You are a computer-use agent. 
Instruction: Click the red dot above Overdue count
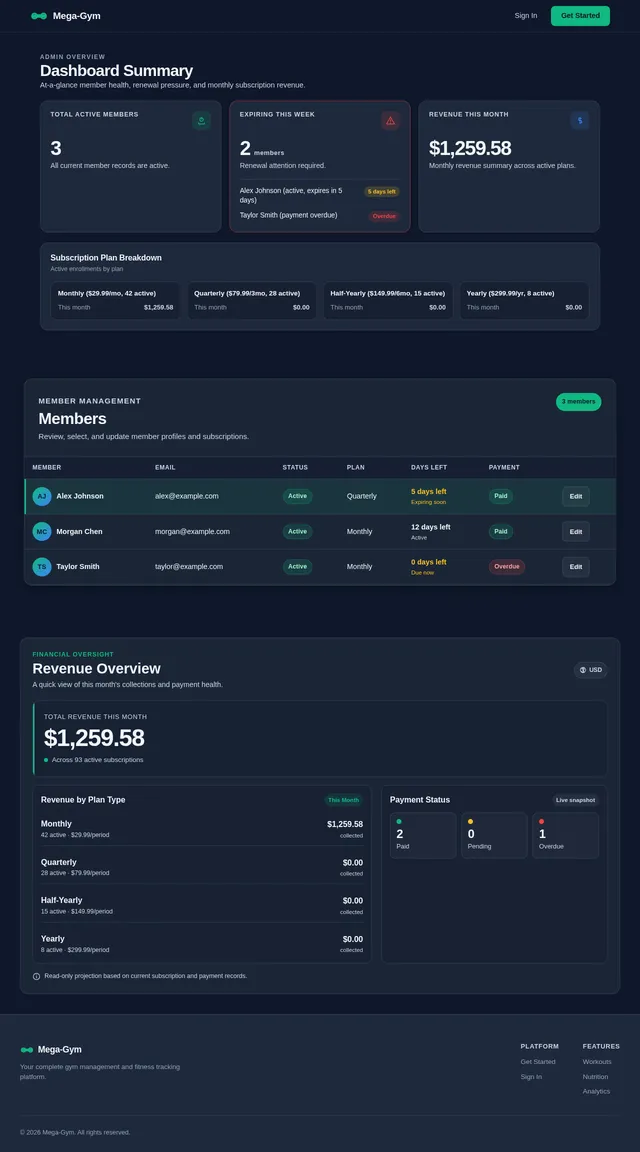point(542,821)
